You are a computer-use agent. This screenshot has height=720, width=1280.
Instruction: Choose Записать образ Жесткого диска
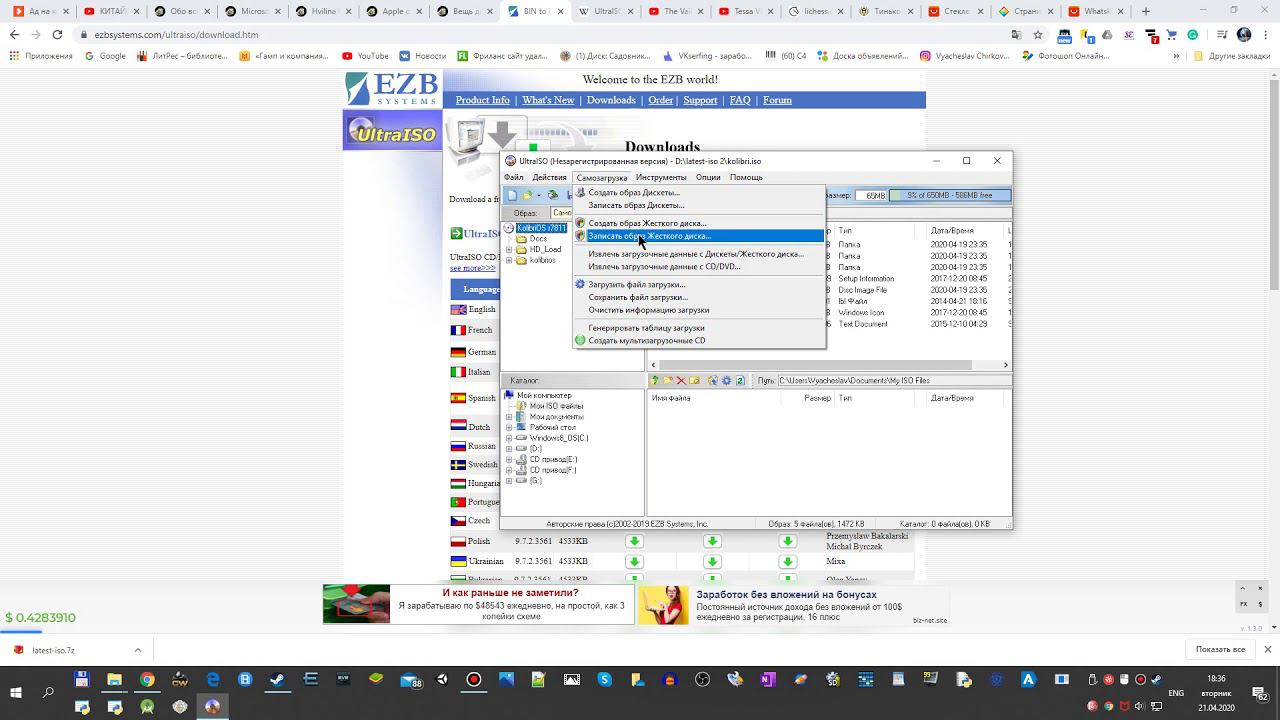[698, 236]
